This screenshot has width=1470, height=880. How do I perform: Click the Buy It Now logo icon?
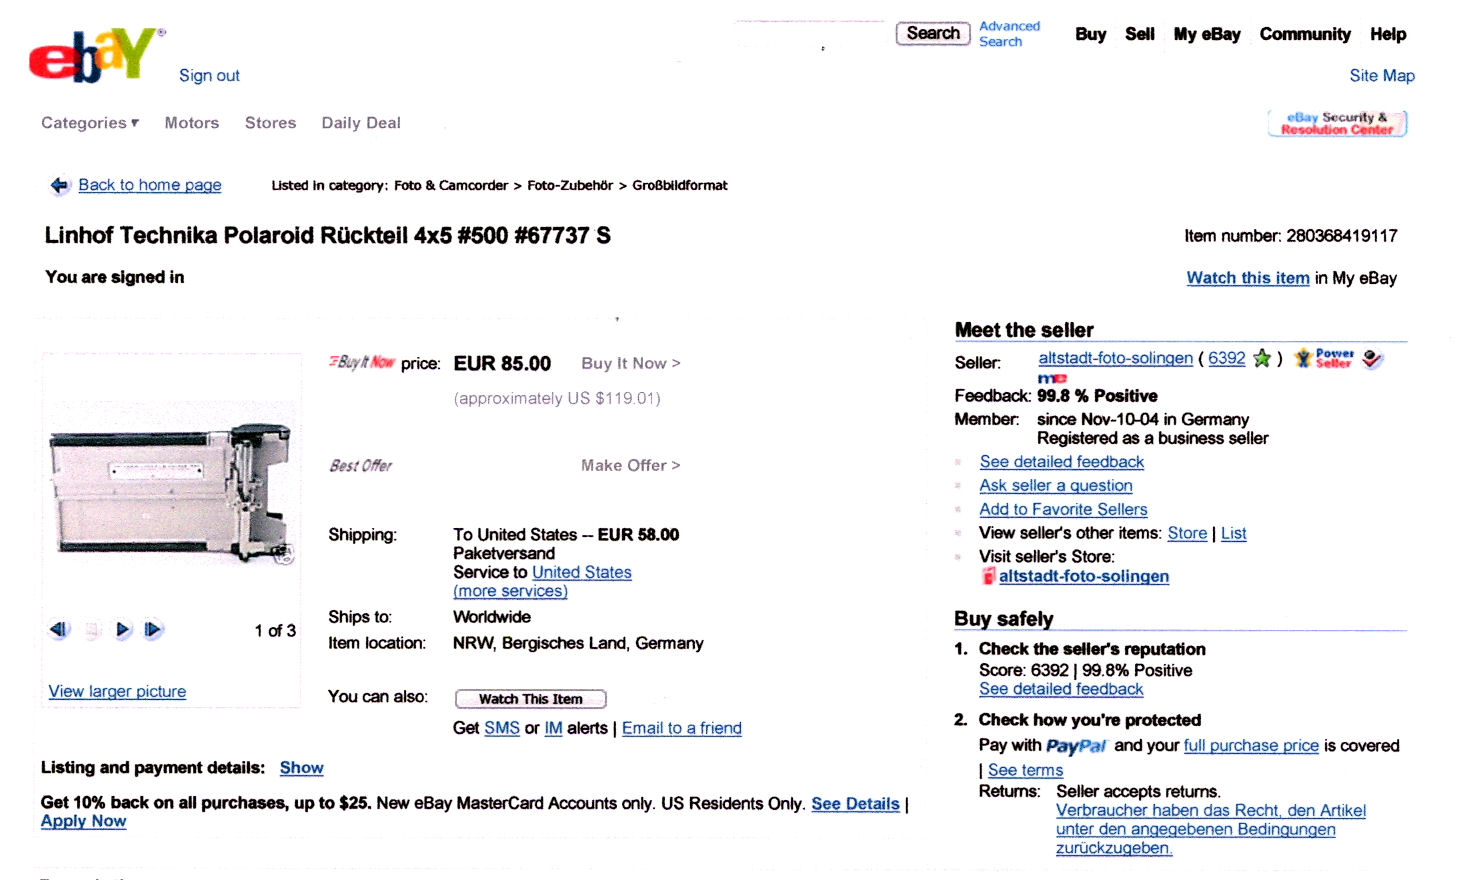click(361, 362)
